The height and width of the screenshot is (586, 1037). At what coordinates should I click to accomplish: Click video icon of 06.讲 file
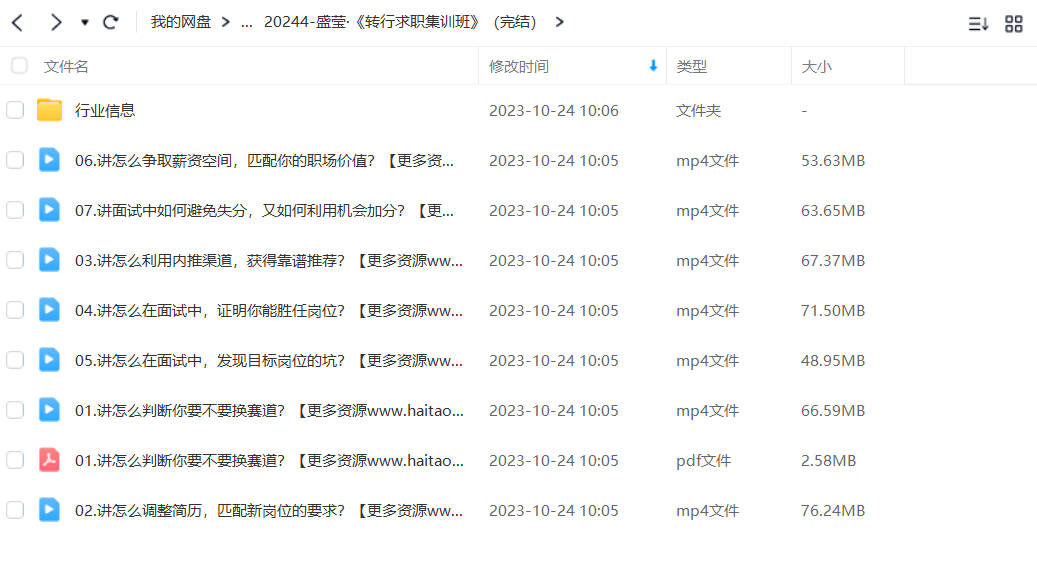click(49, 160)
